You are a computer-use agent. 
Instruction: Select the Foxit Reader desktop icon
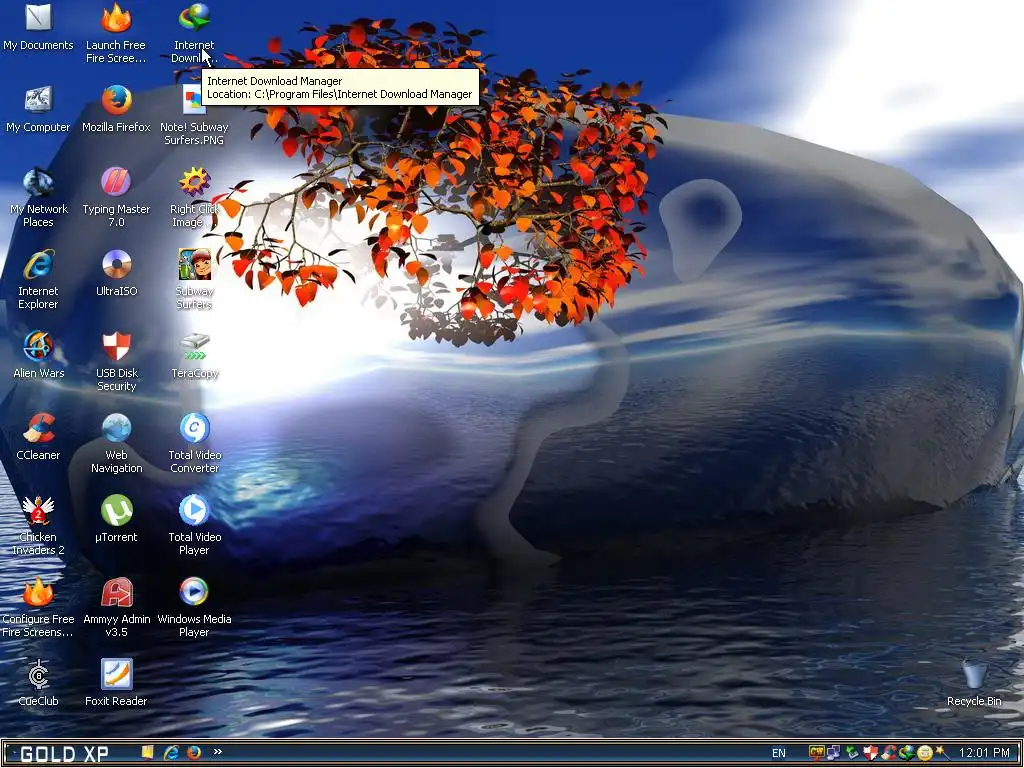click(116, 683)
